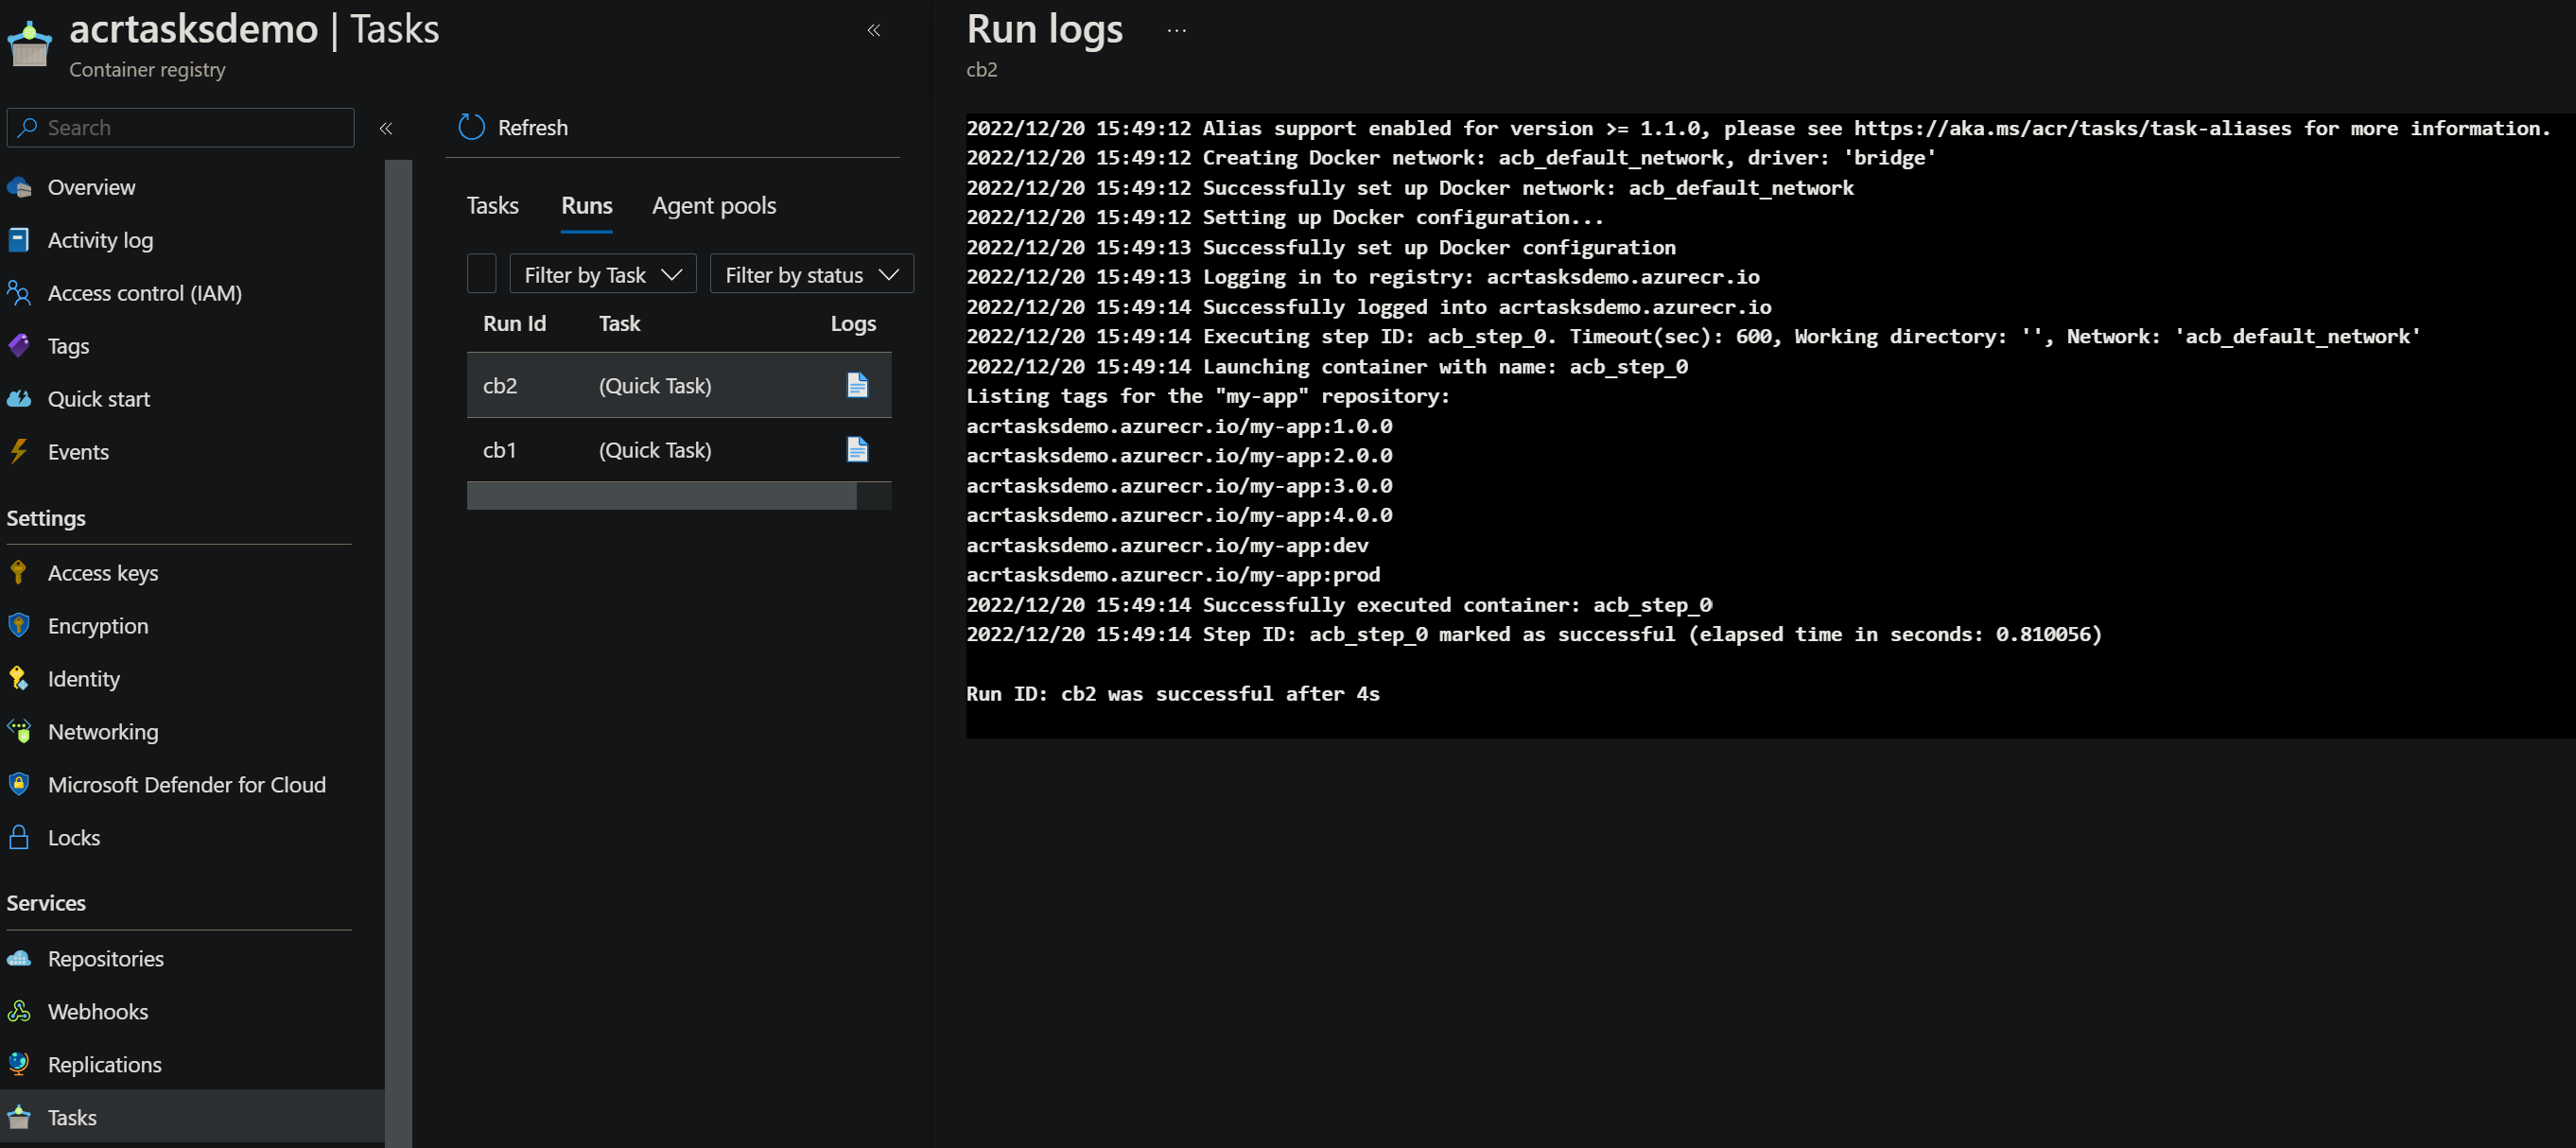
Task: Click the acrtasksdemo container registry icon
Action: click(29, 45)
